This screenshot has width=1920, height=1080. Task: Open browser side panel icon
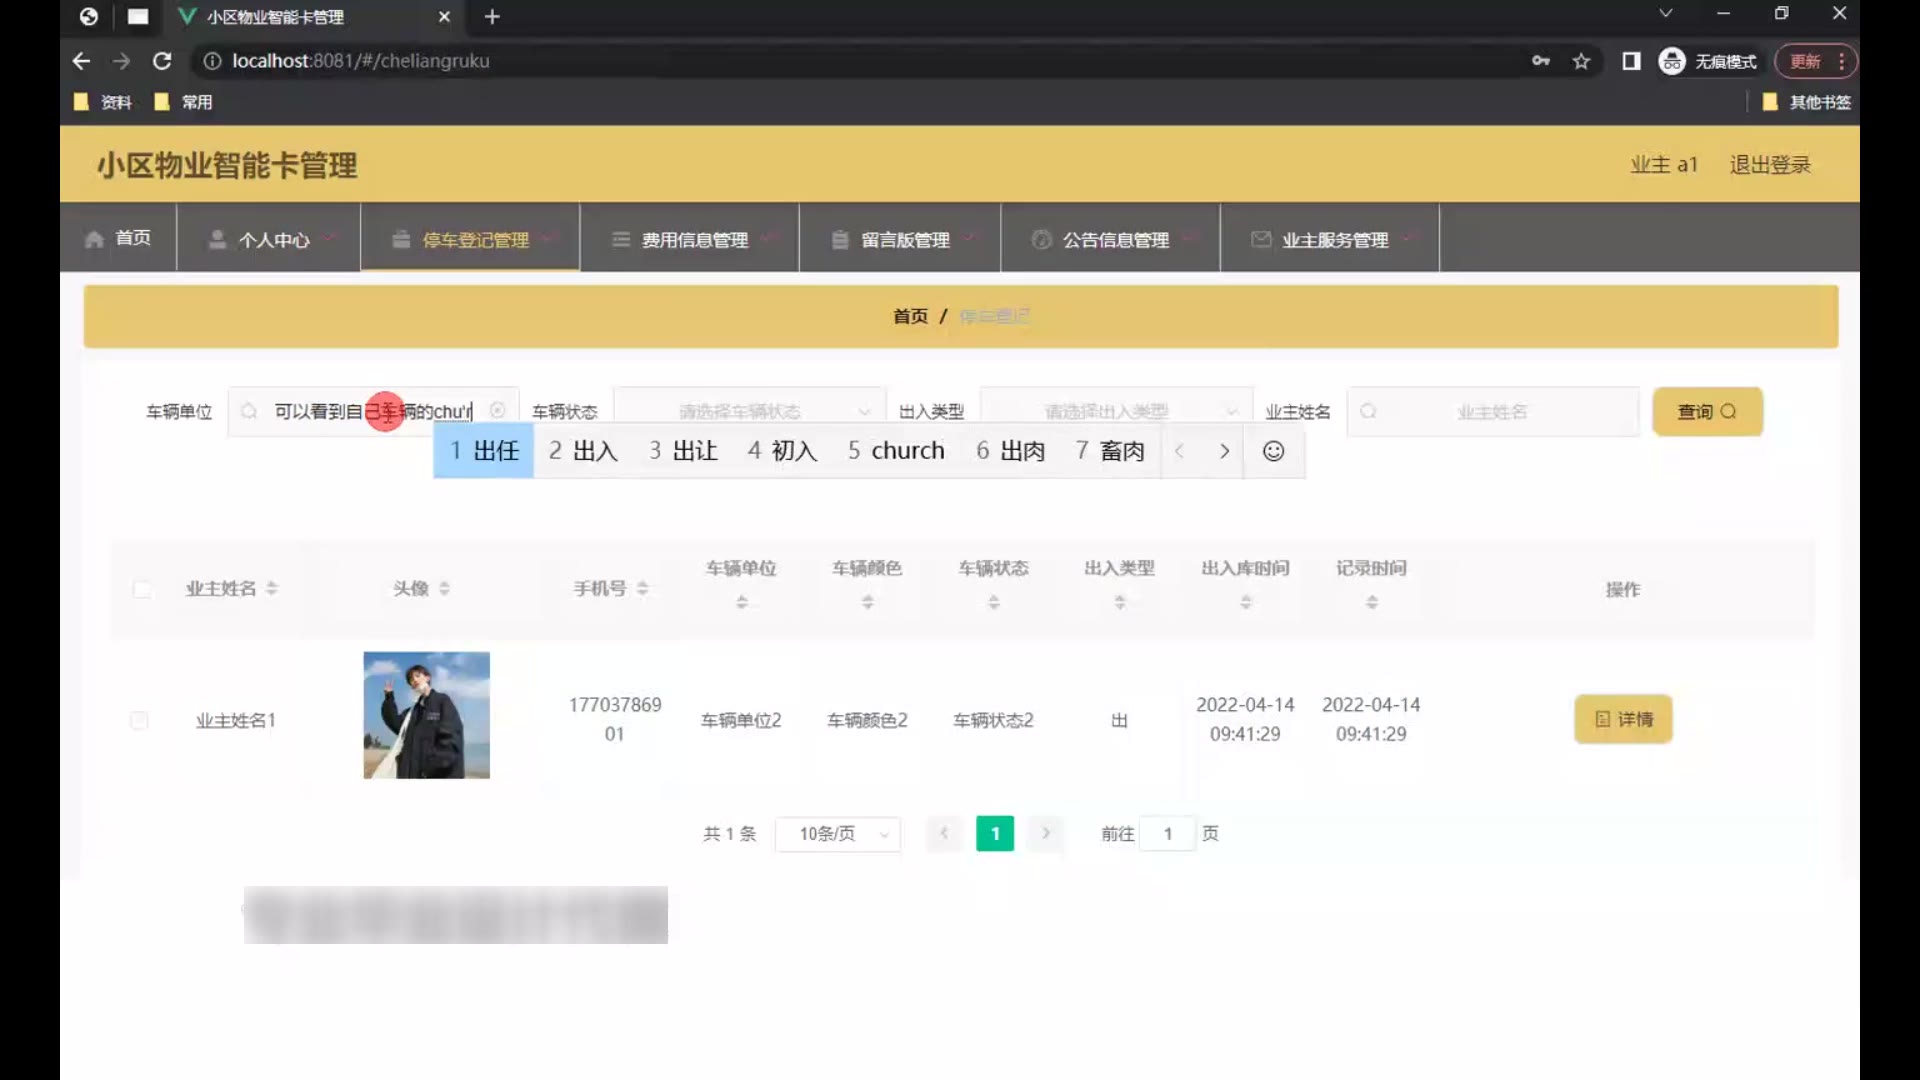point(1631,61)
